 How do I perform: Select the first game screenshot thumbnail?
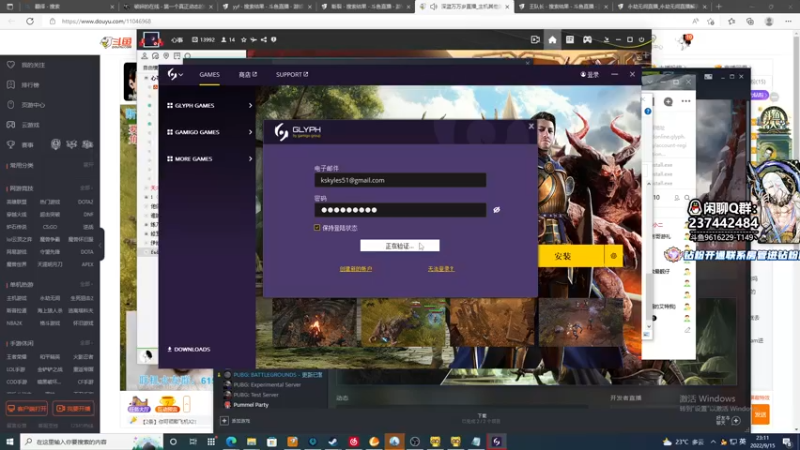315,323
